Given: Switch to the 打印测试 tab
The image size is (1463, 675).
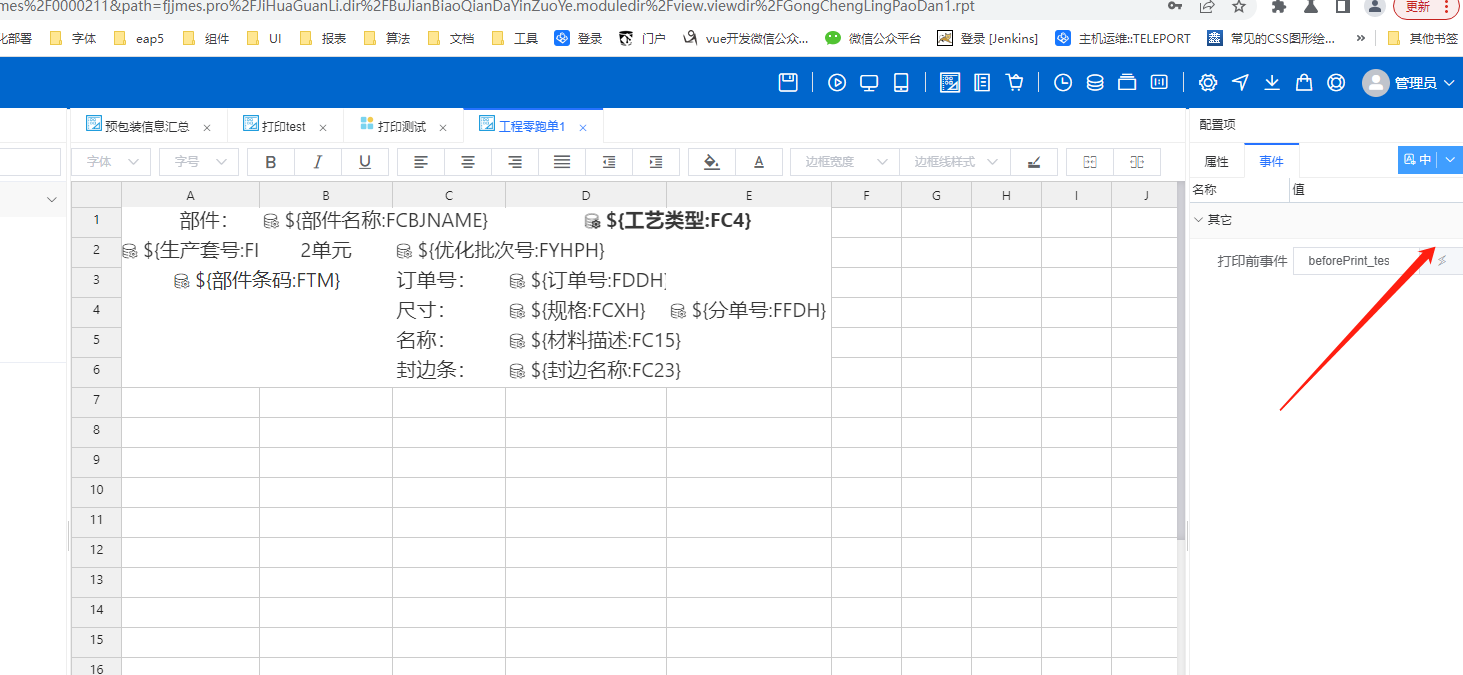Looking at the screenshot, I should (402, 127).
